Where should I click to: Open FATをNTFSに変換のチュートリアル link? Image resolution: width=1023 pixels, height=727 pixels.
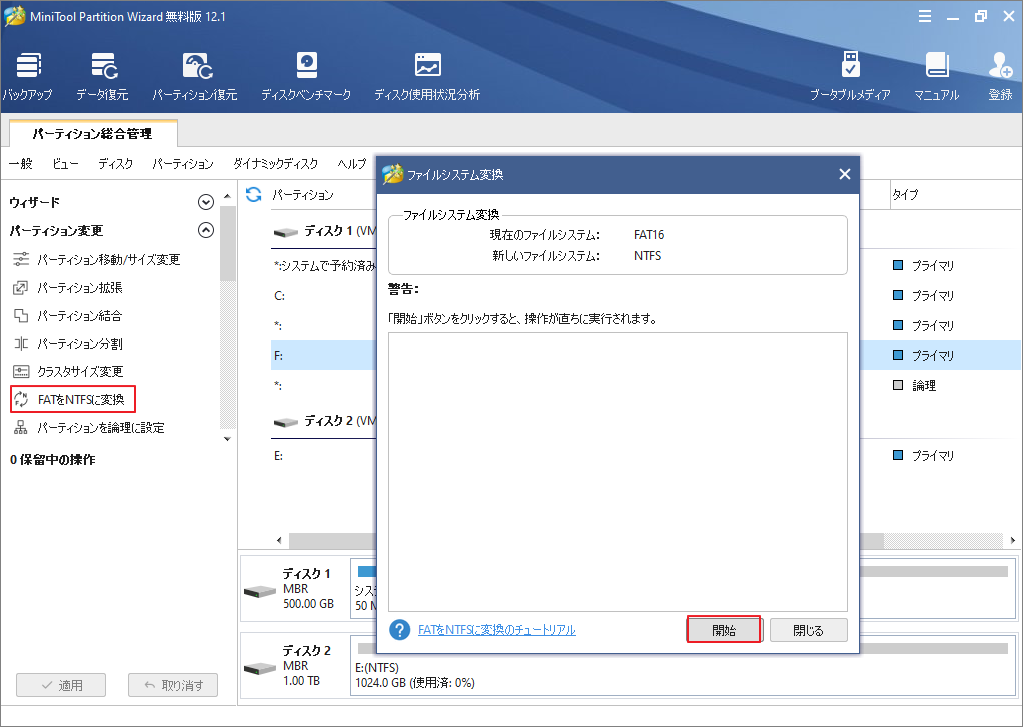tap(496, 630)
